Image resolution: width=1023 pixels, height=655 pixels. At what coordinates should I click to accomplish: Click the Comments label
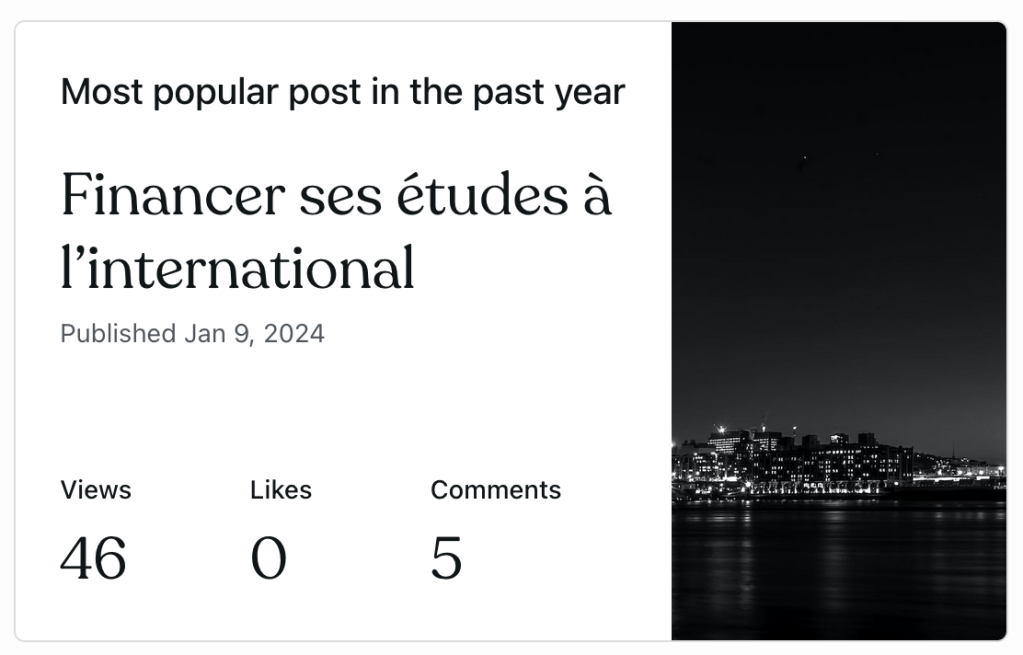coord(495,490)
